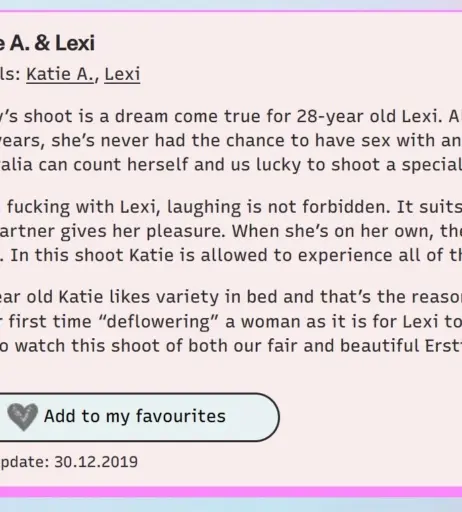Click the empty panel area right of the favourites button

pos(370,417)
